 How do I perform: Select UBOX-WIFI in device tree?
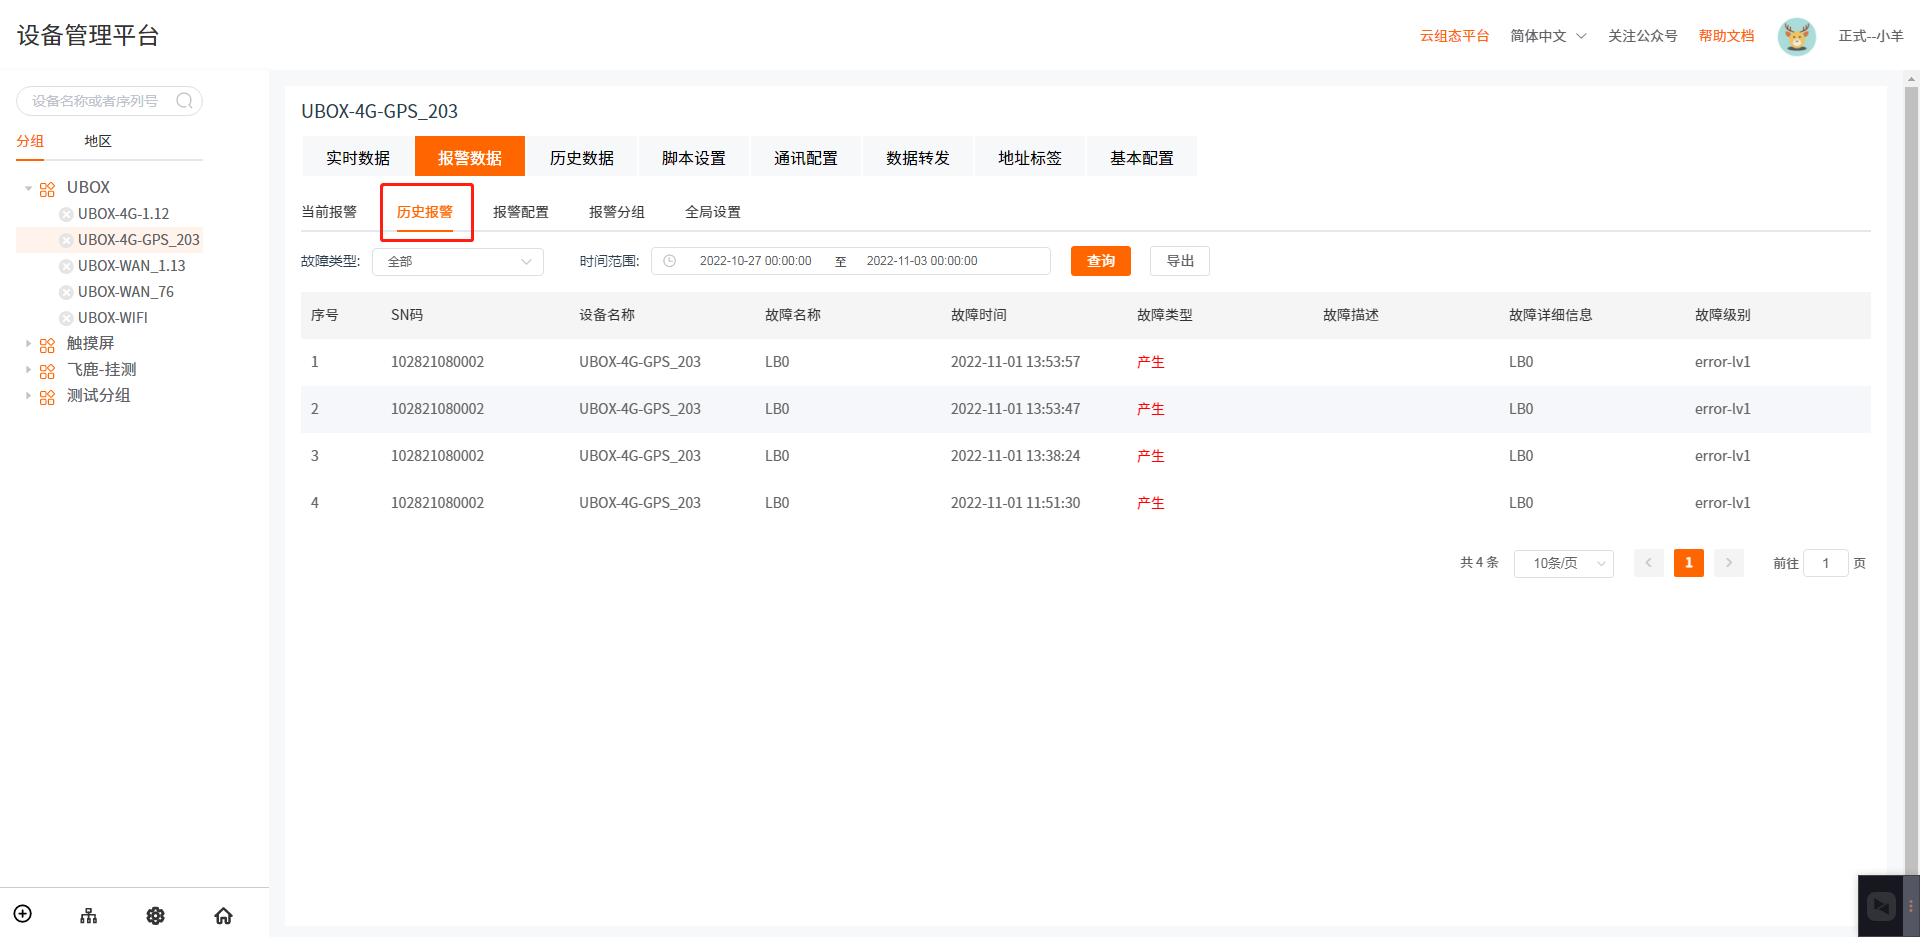coord(113,318)
